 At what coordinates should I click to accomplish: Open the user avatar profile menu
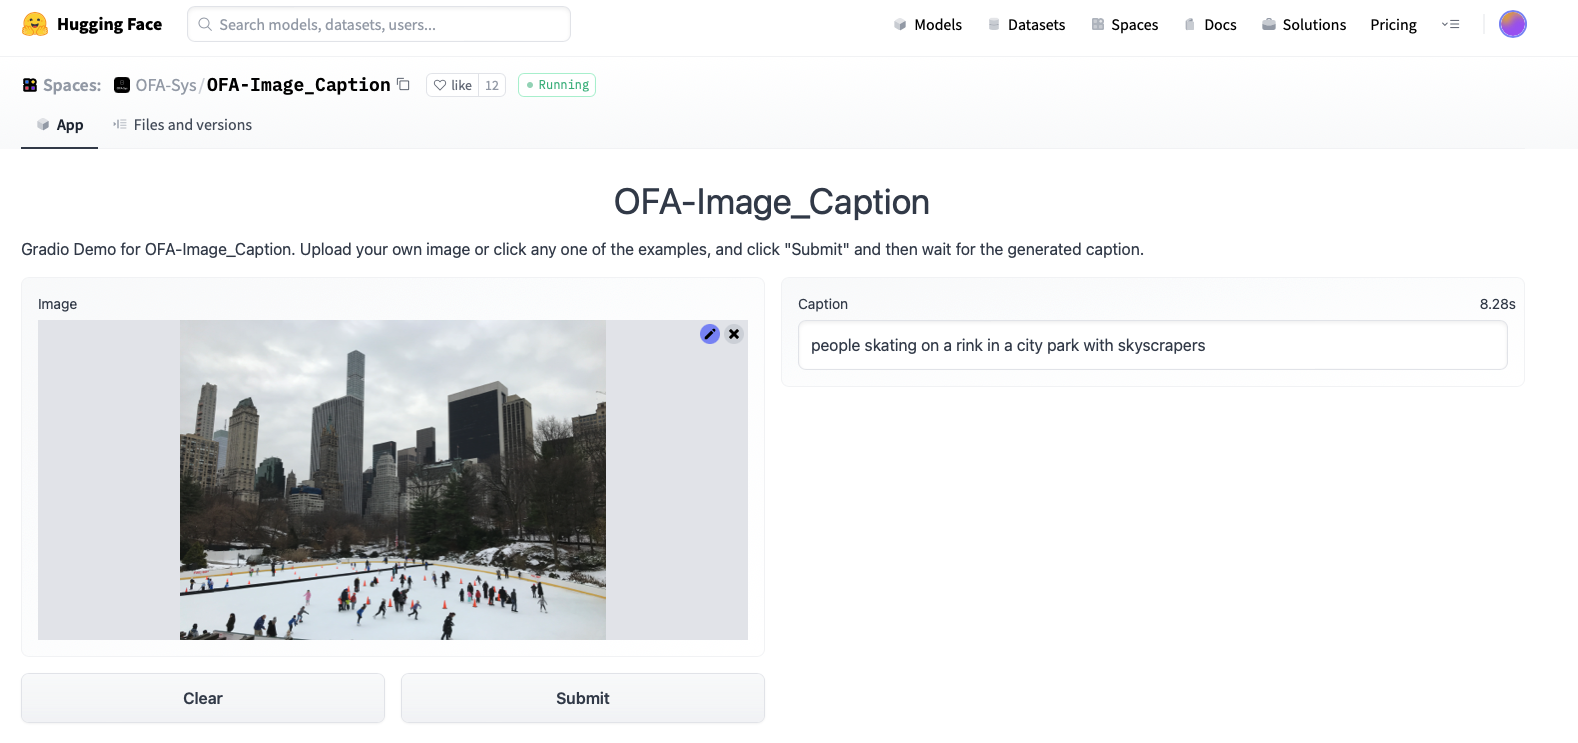[1513, 24]
